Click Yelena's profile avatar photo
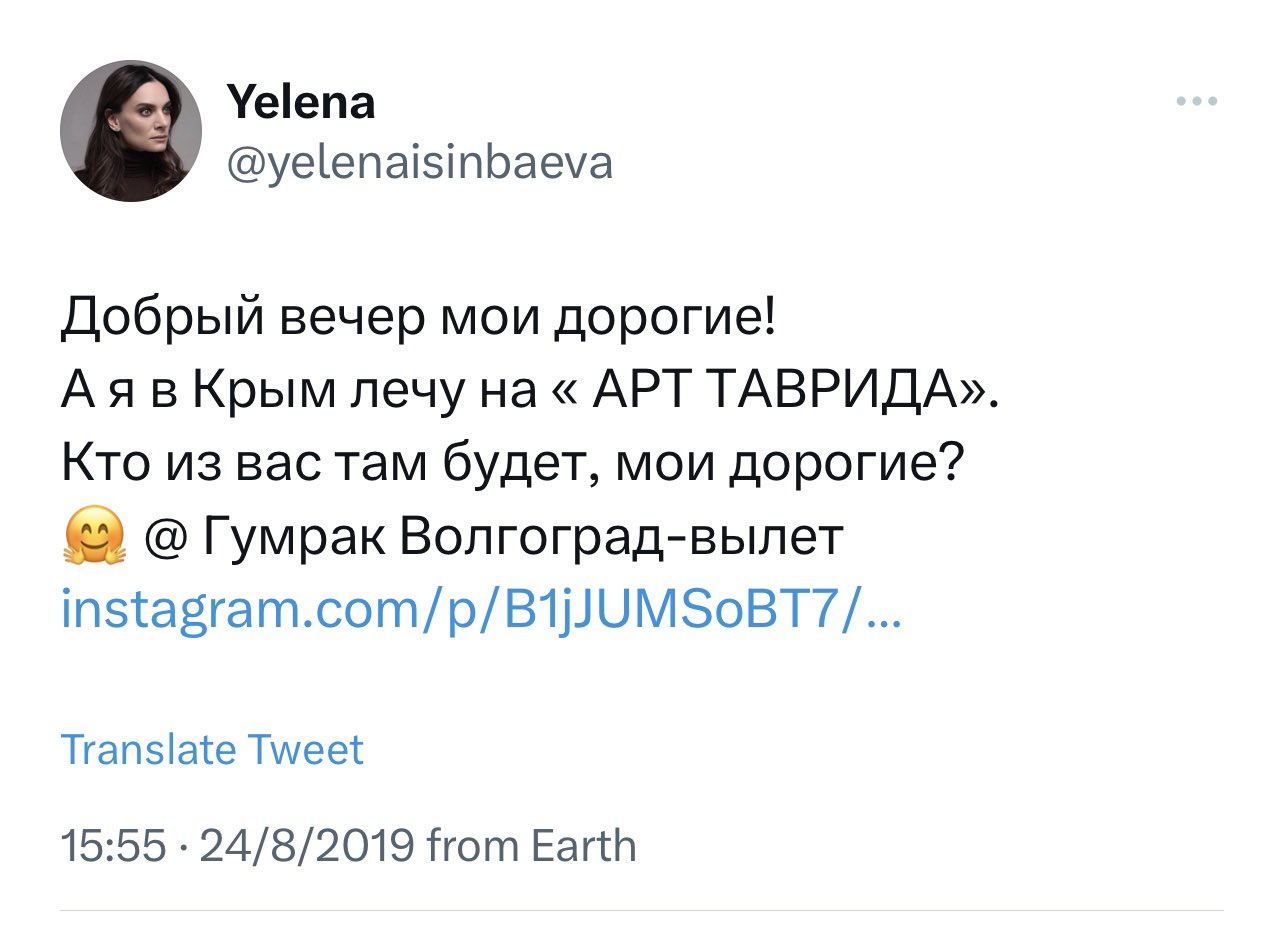 click(131, 131)
